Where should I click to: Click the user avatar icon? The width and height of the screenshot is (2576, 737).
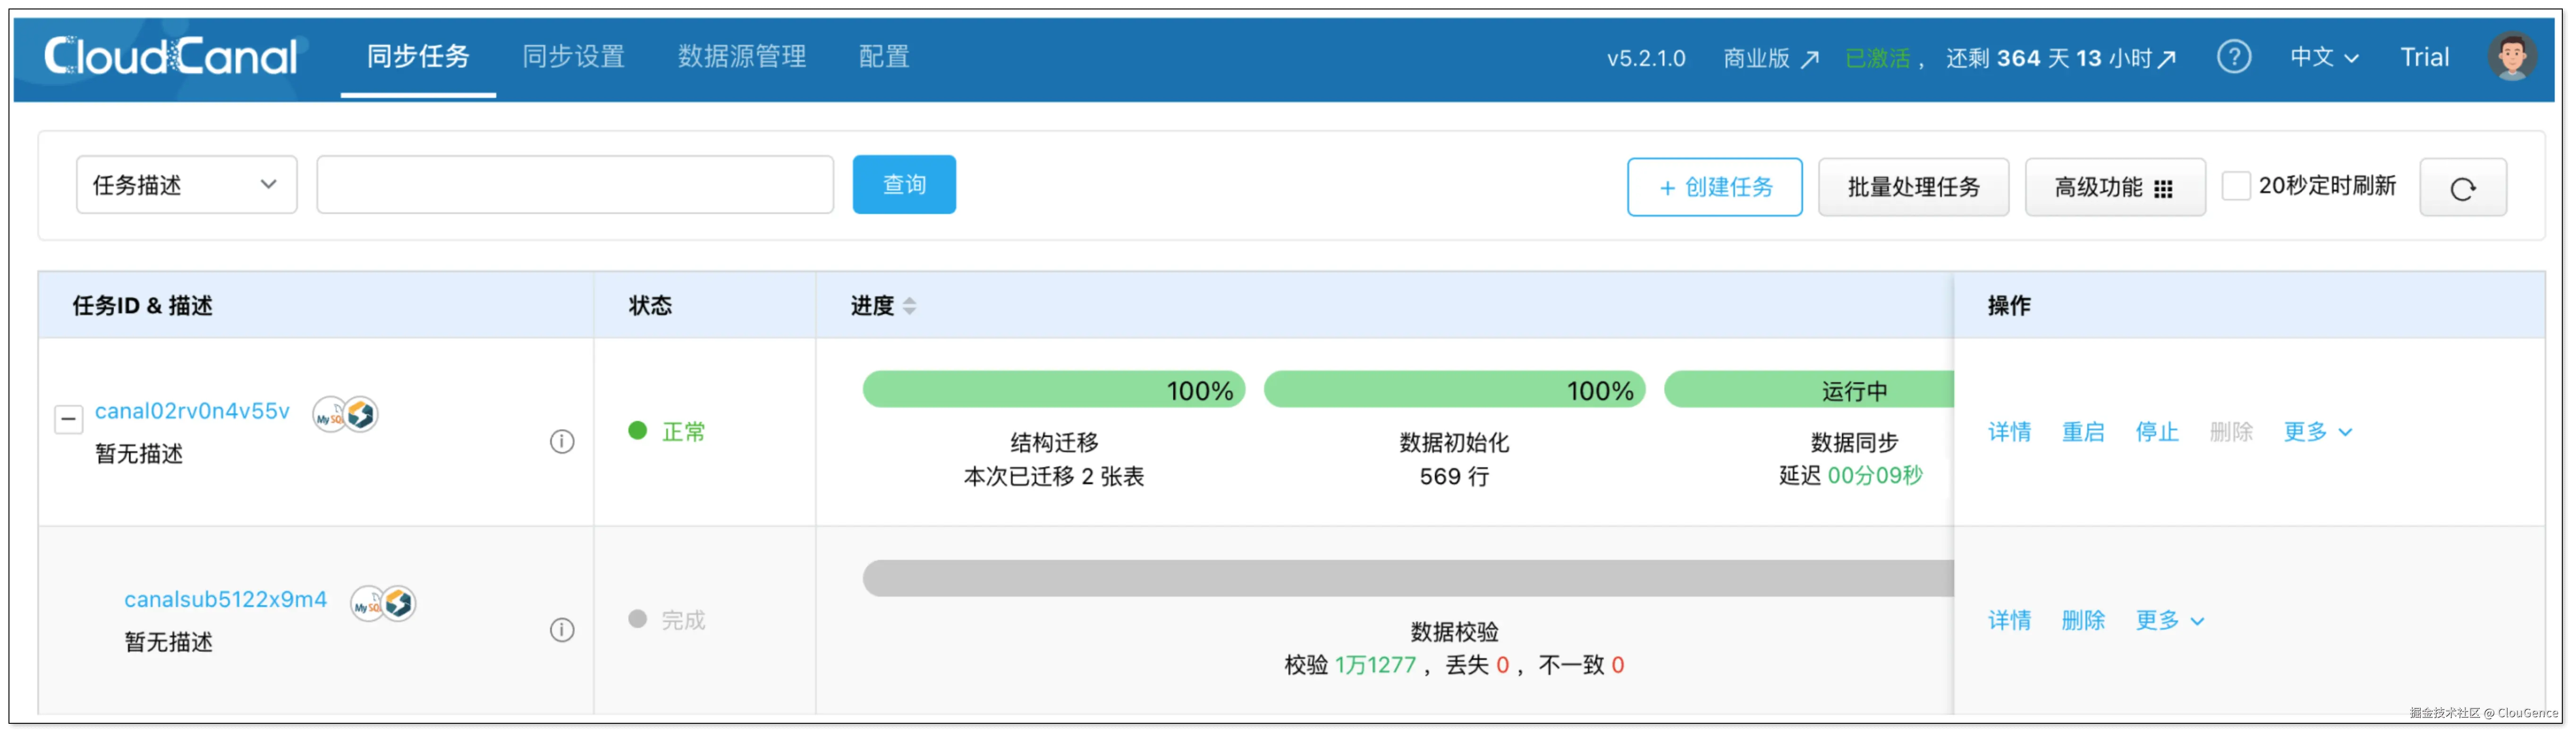pos(2511,57)
